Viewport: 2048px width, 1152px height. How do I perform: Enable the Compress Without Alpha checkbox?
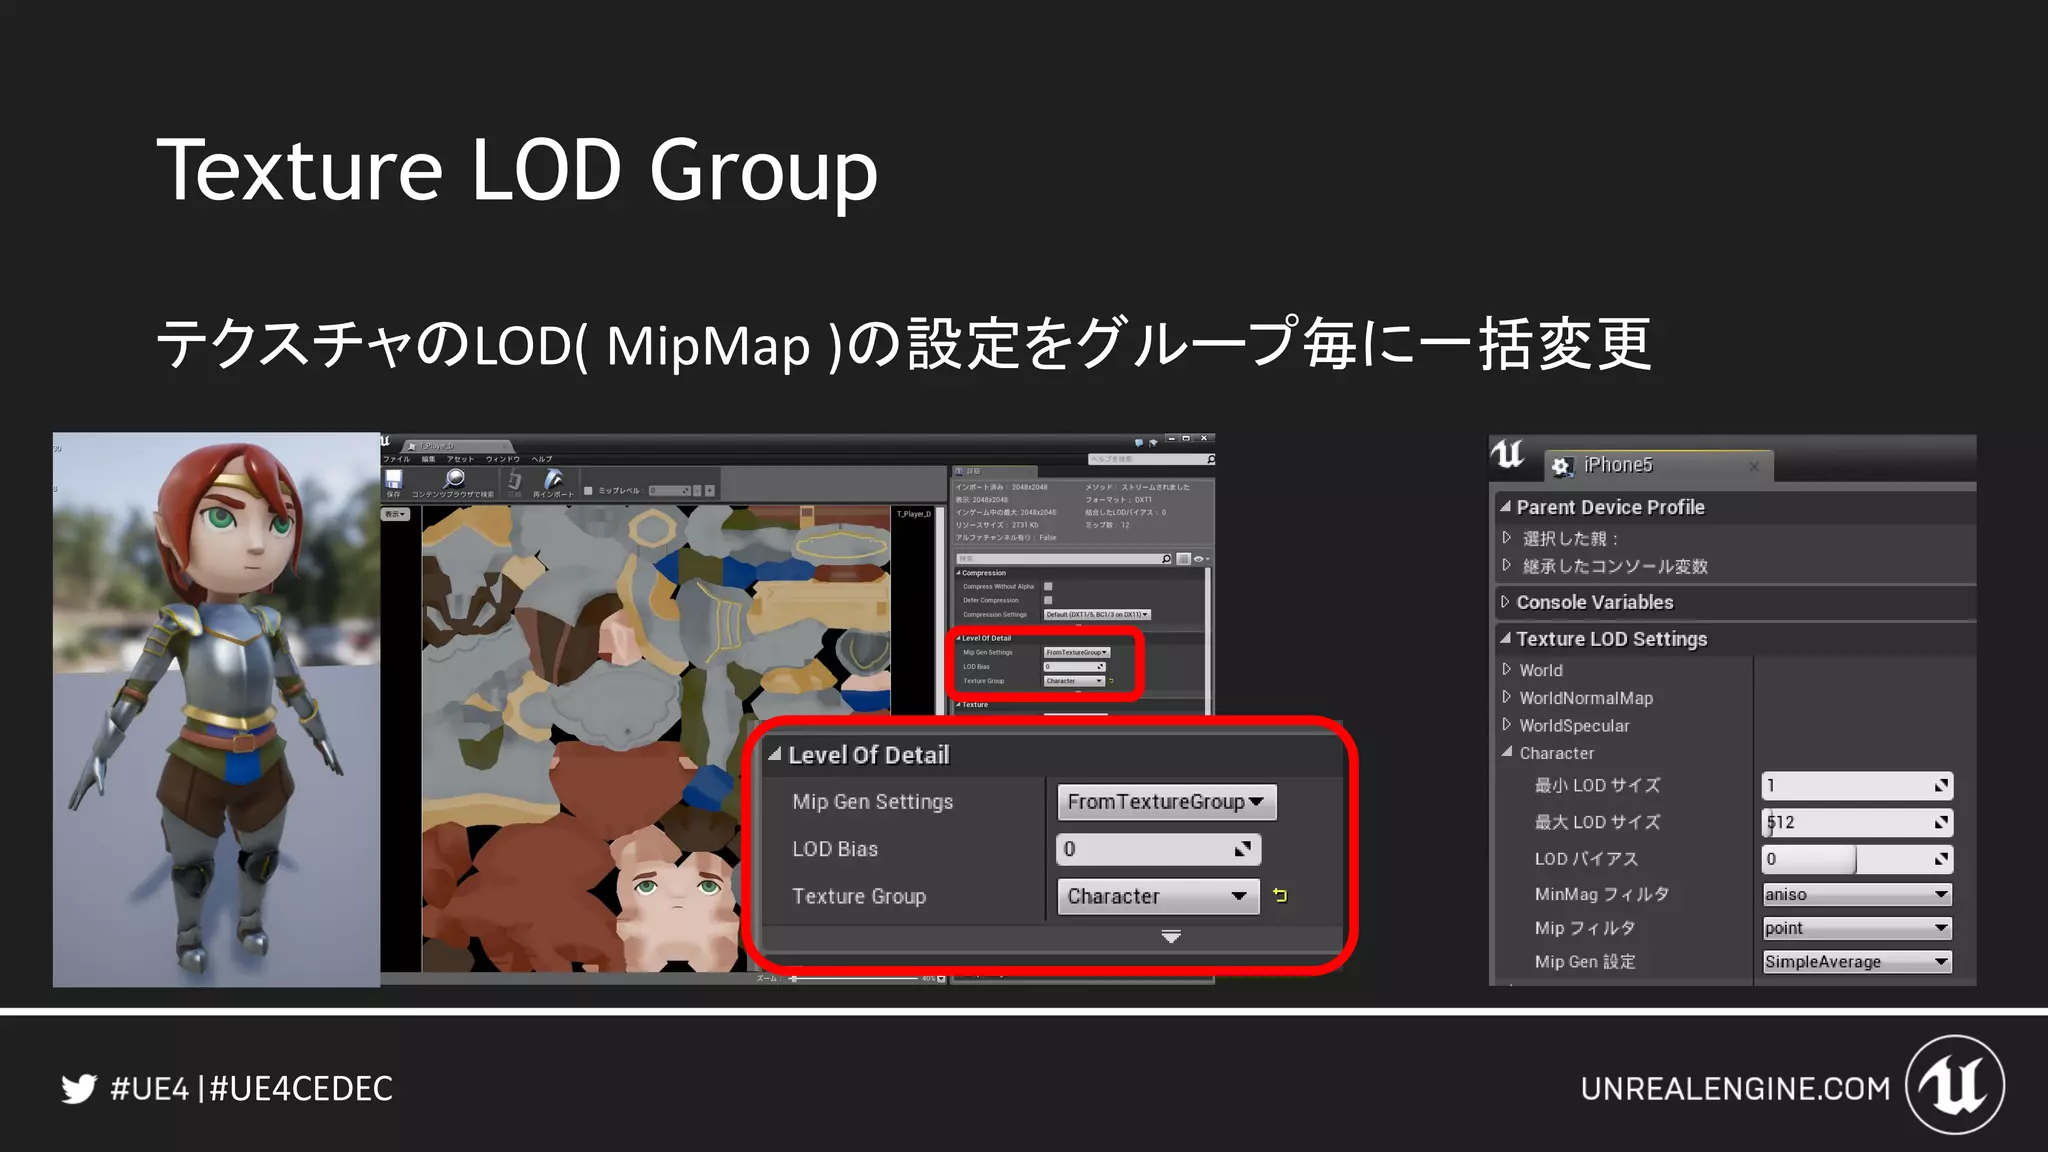(x=1048, y=586)
